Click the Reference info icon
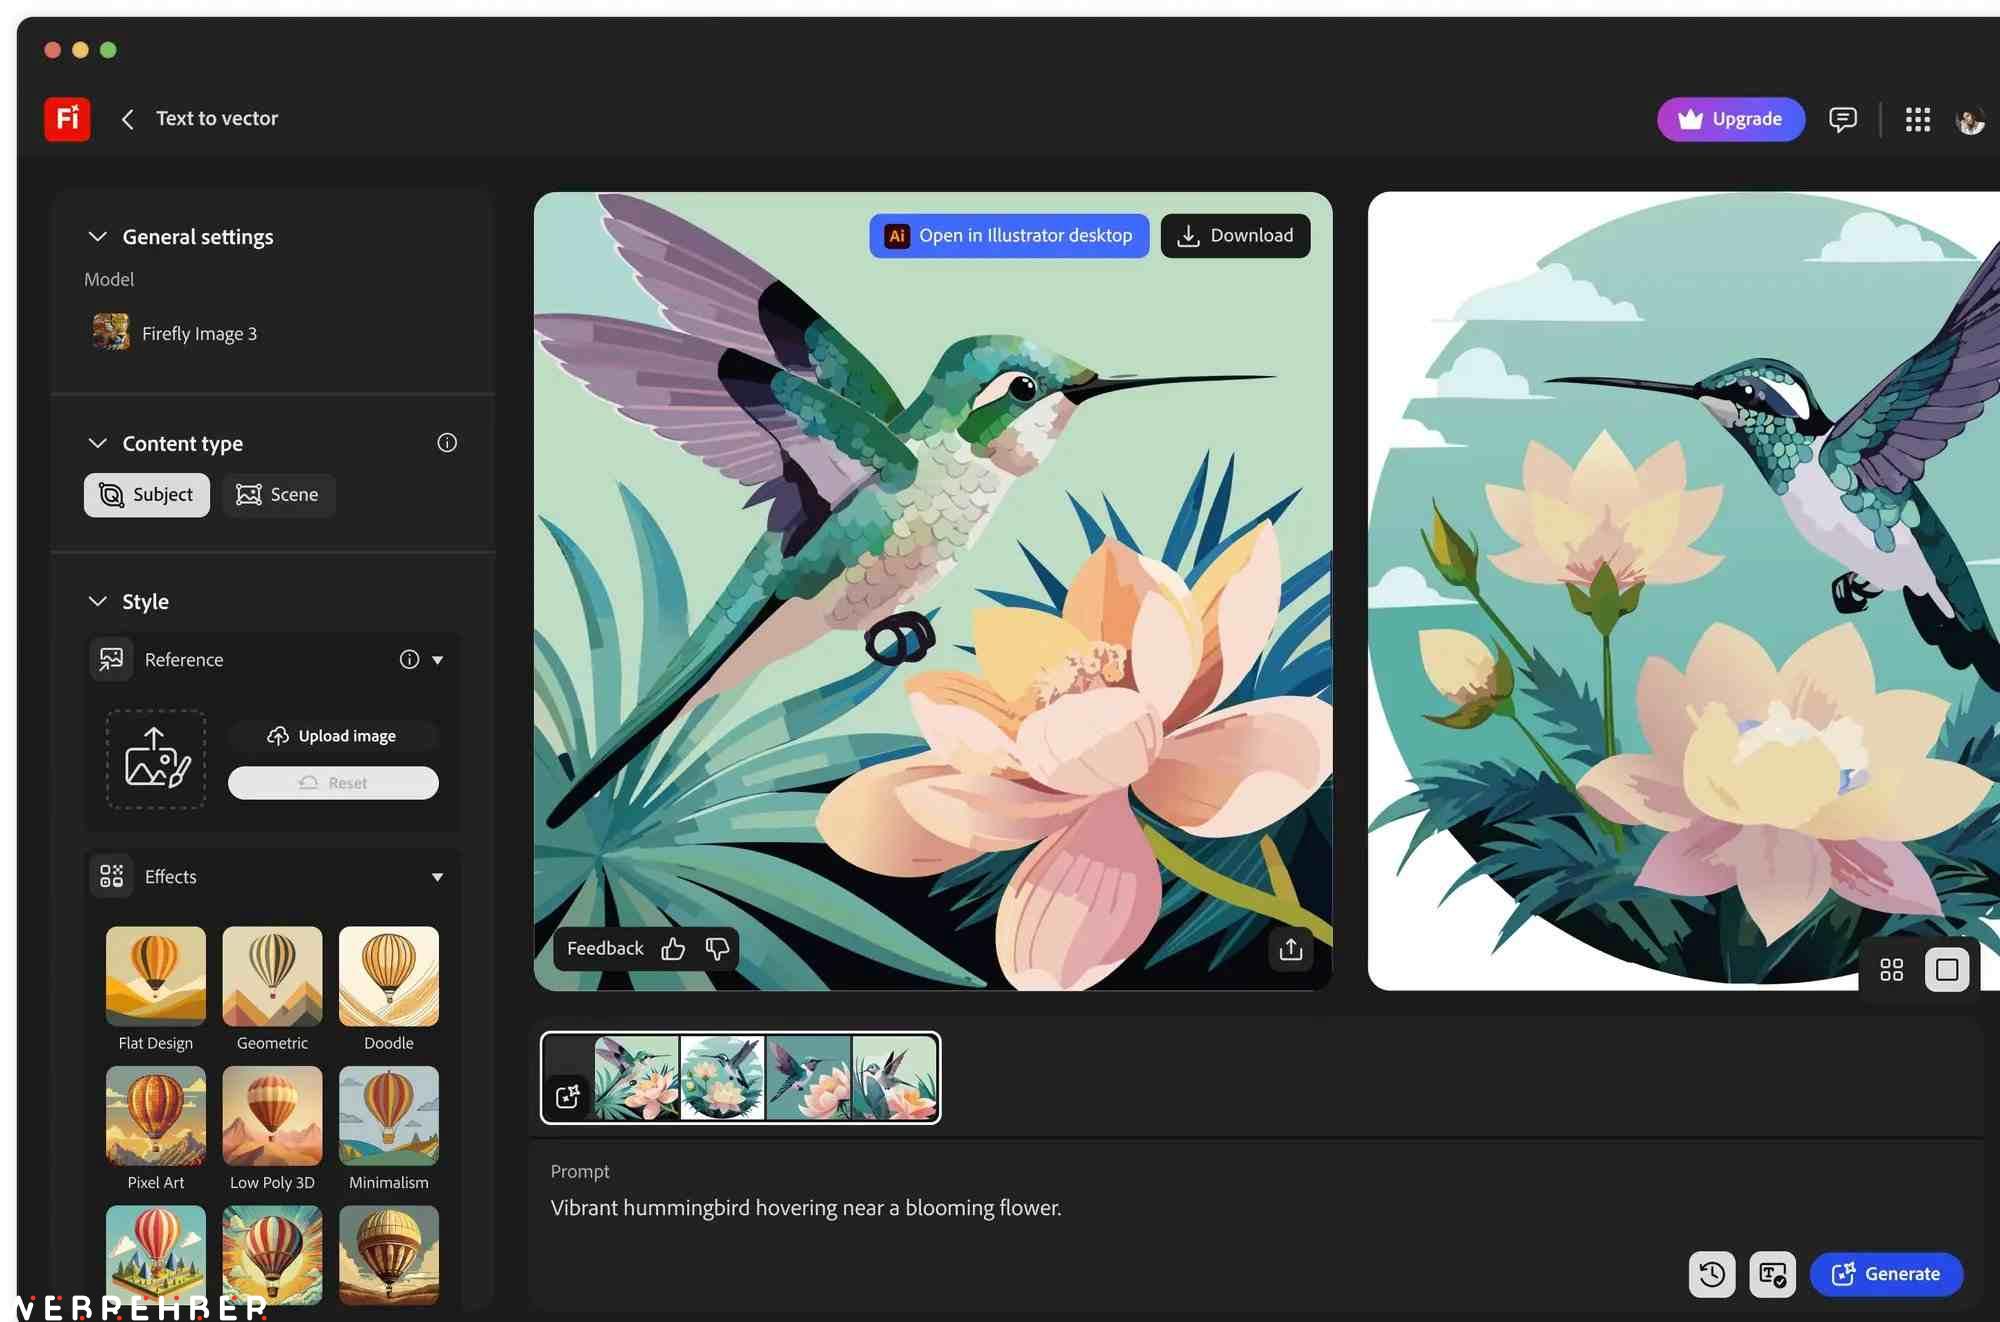The height and width of the screenshot is (1322, 2000). pos(409,659)
